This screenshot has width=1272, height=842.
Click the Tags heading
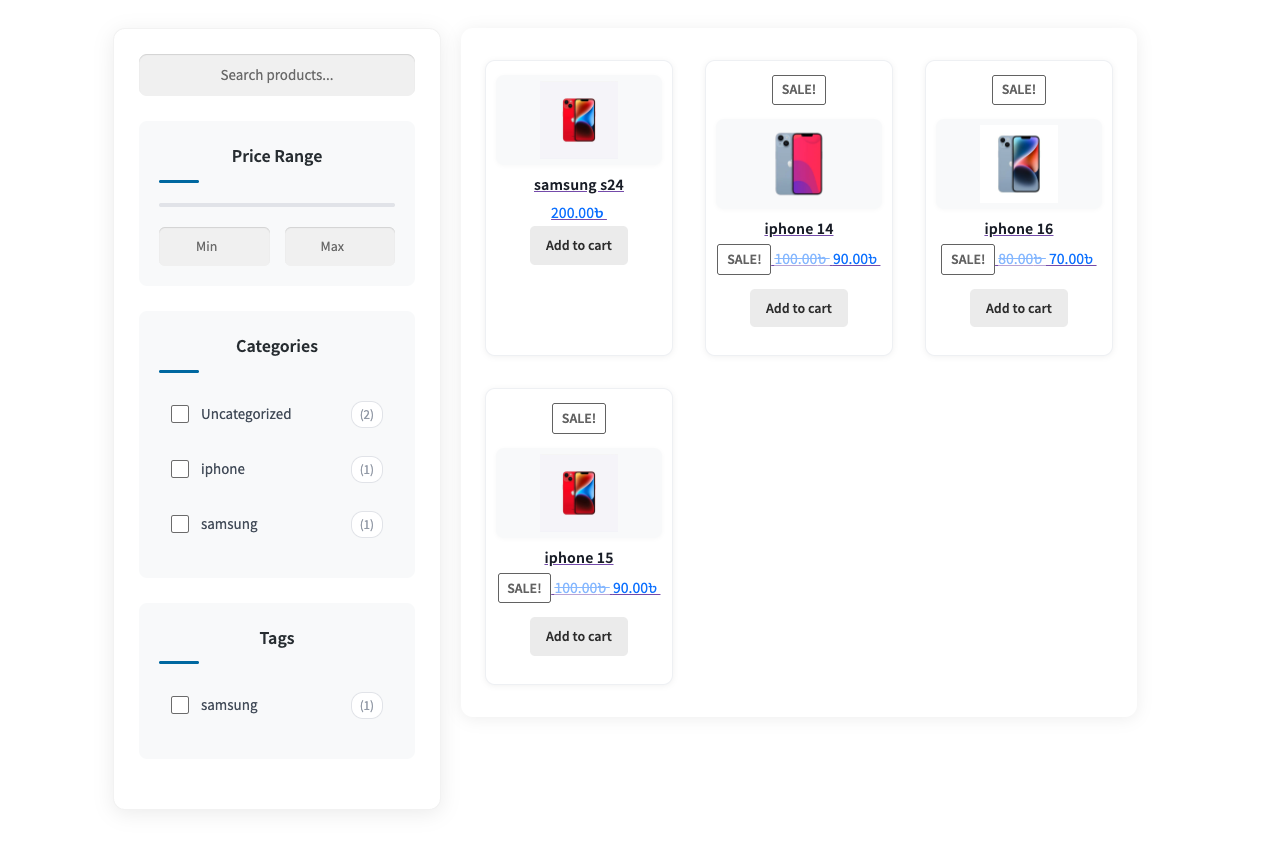tap(277, 638)
